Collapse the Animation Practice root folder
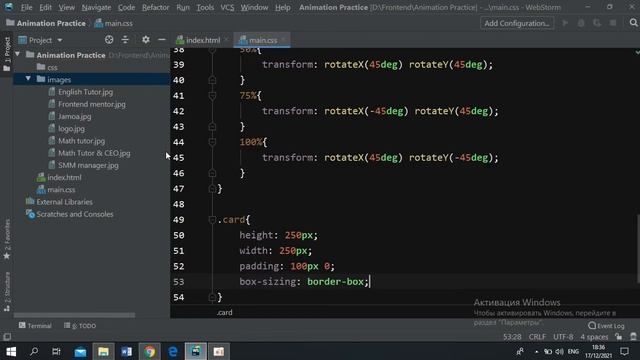Screen dimensions: 640x360 (x=18, y=54)
